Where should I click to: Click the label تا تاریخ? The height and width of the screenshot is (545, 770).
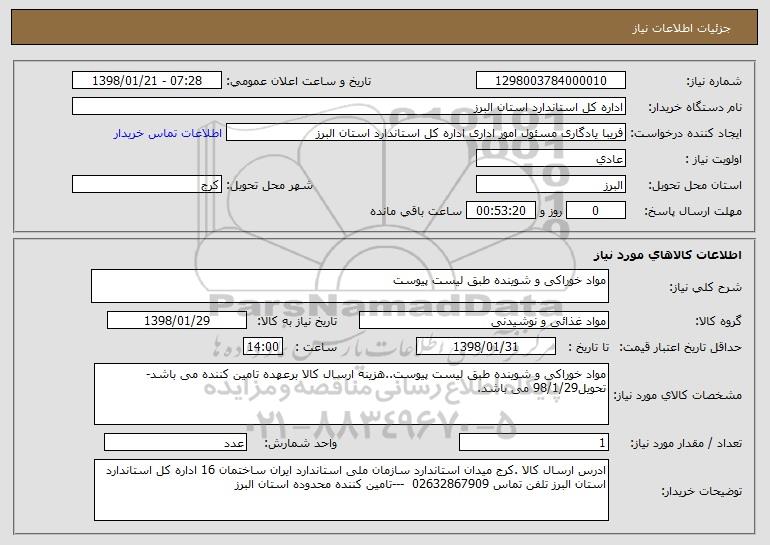point(588,348)
